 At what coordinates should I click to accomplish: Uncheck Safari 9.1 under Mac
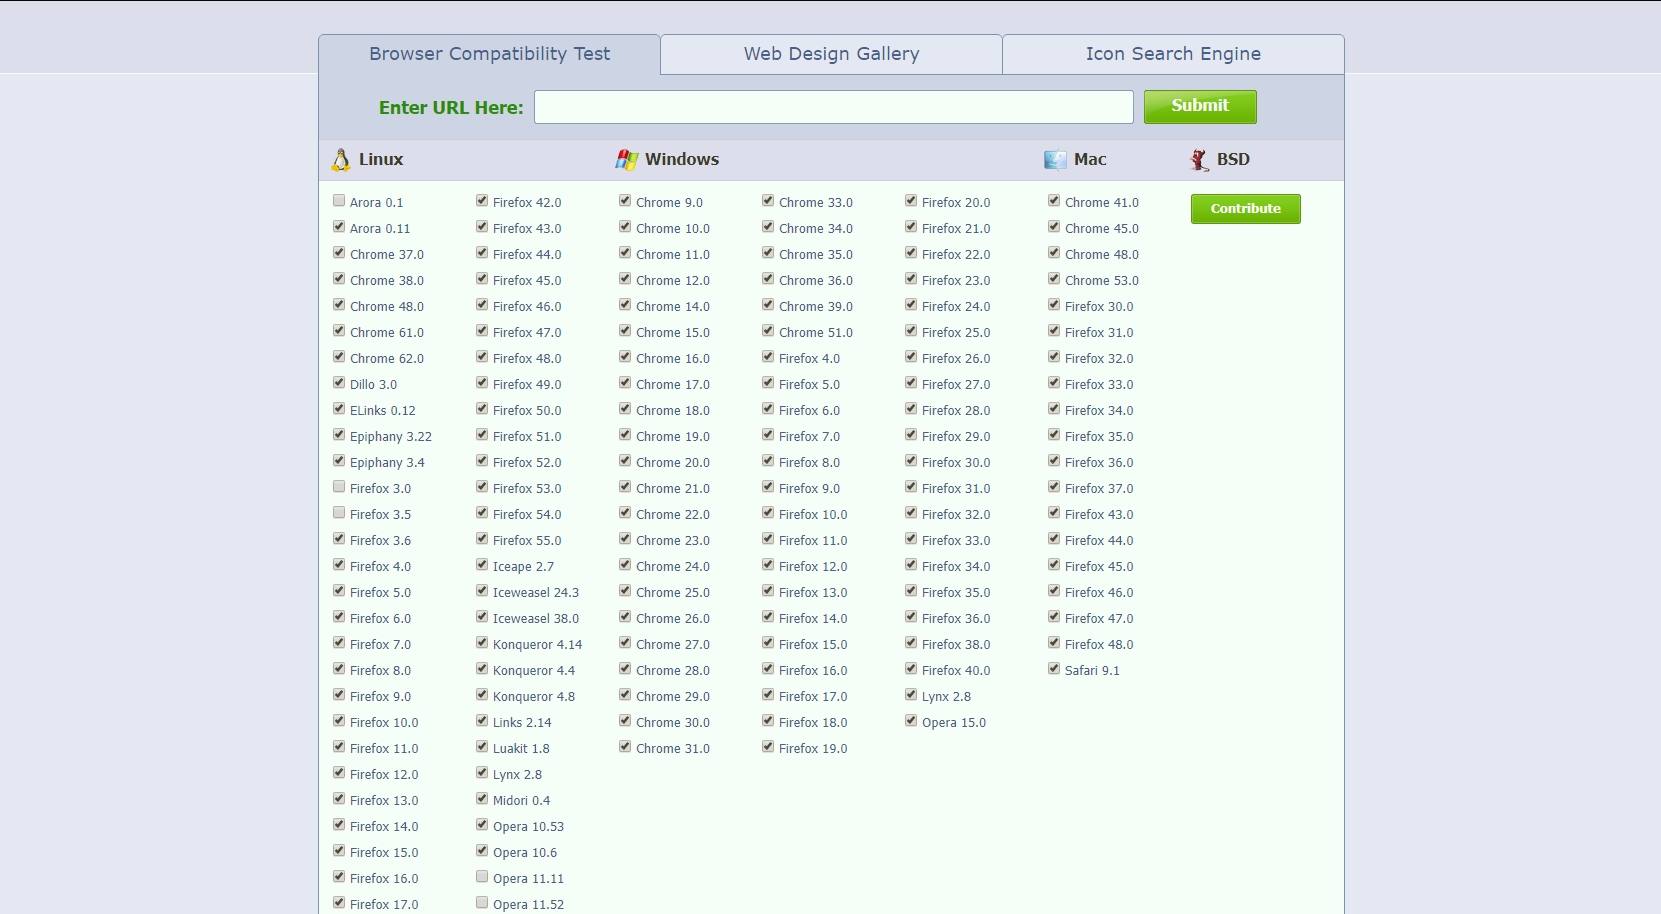[x=1054, y=669]
